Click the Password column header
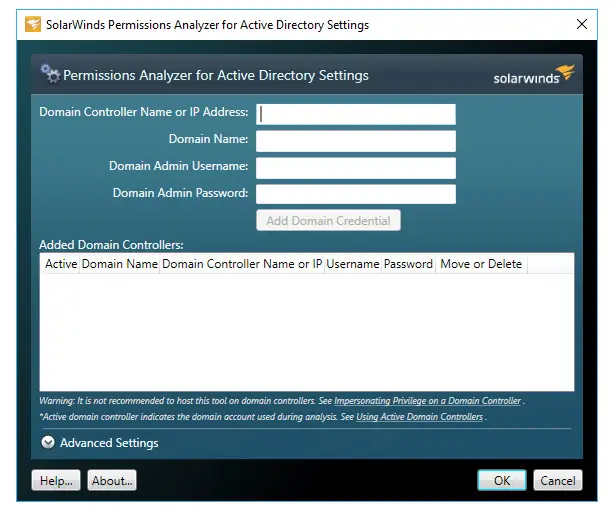 point(408,264)
